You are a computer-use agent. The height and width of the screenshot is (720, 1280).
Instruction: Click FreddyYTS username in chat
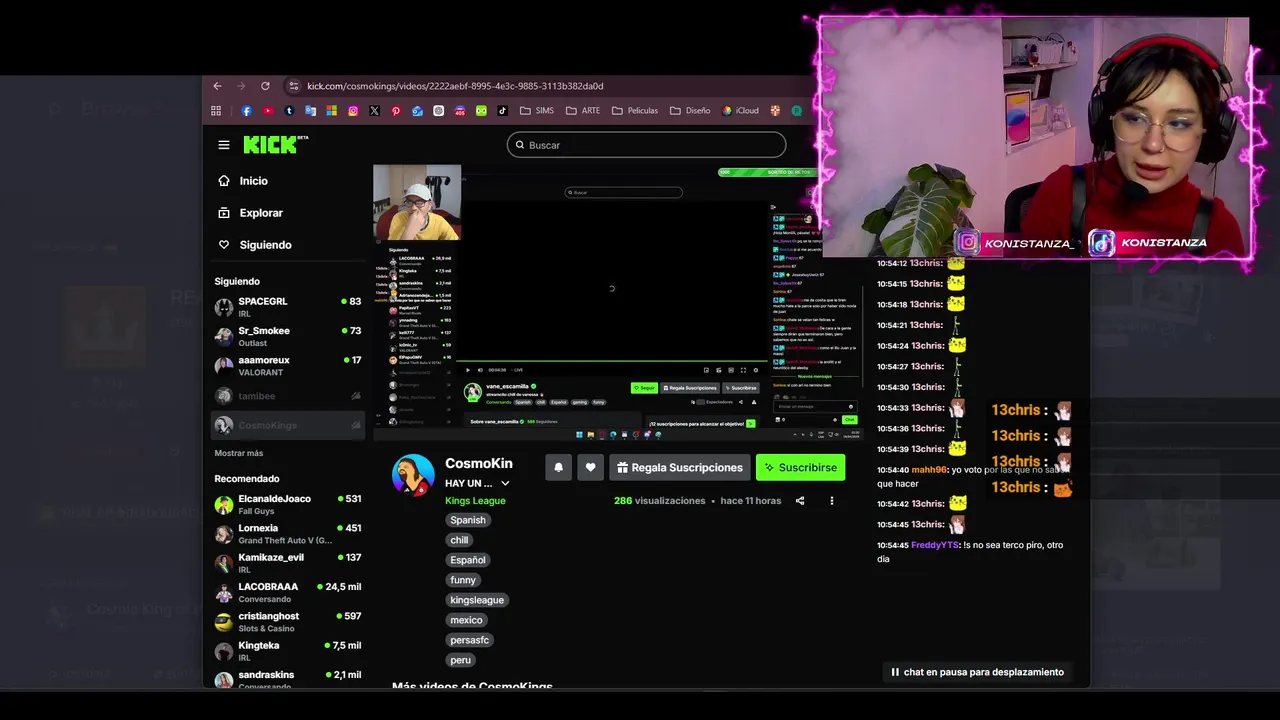[x=935, y=545]
